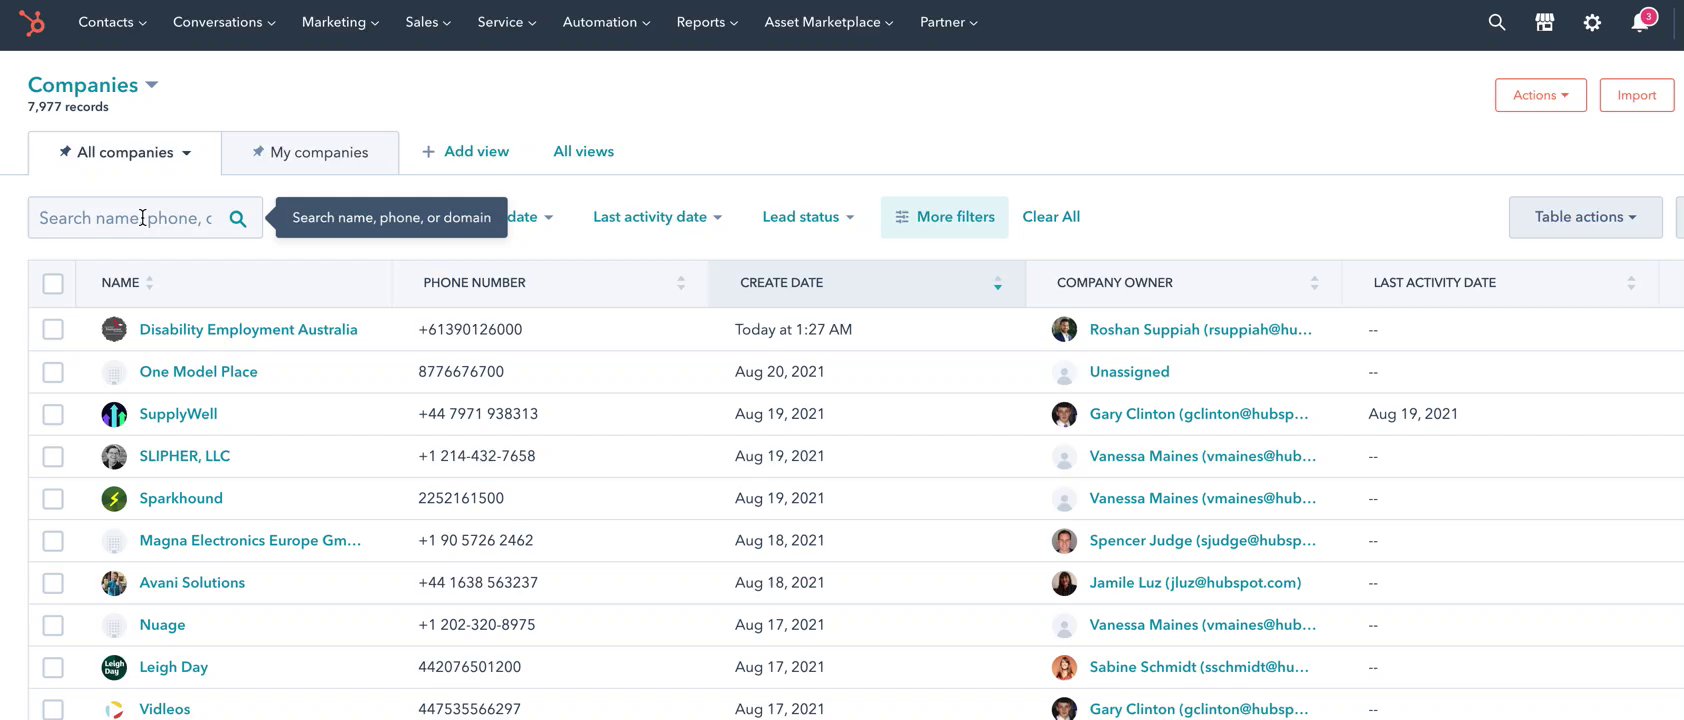Open the Last activity date filter
This screenshot has width=1684, height=720.
[x=657, y=217]
